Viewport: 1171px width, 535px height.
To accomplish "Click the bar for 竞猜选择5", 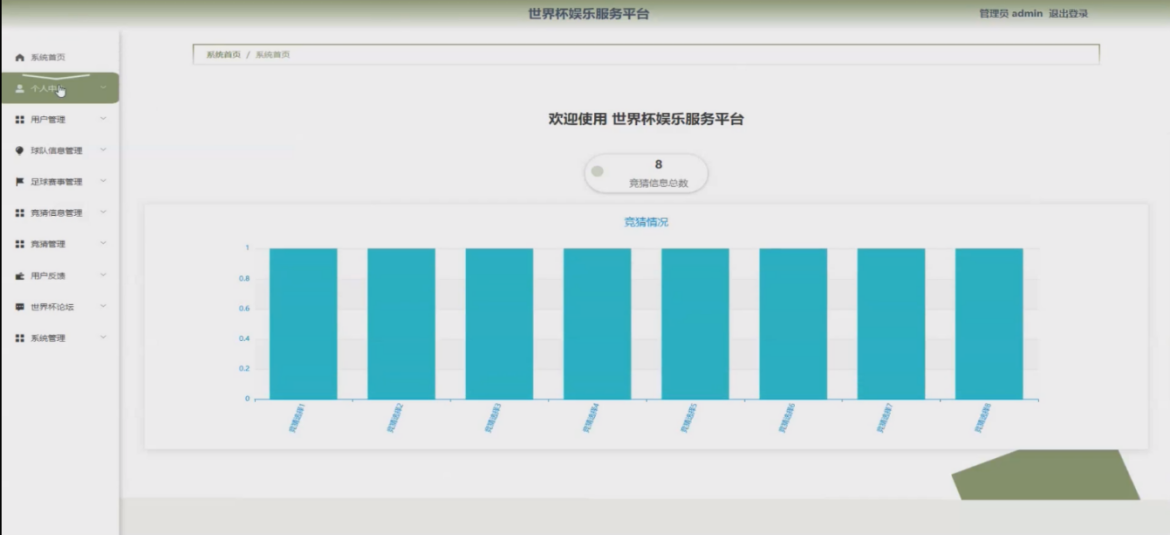I will (695, 324).
